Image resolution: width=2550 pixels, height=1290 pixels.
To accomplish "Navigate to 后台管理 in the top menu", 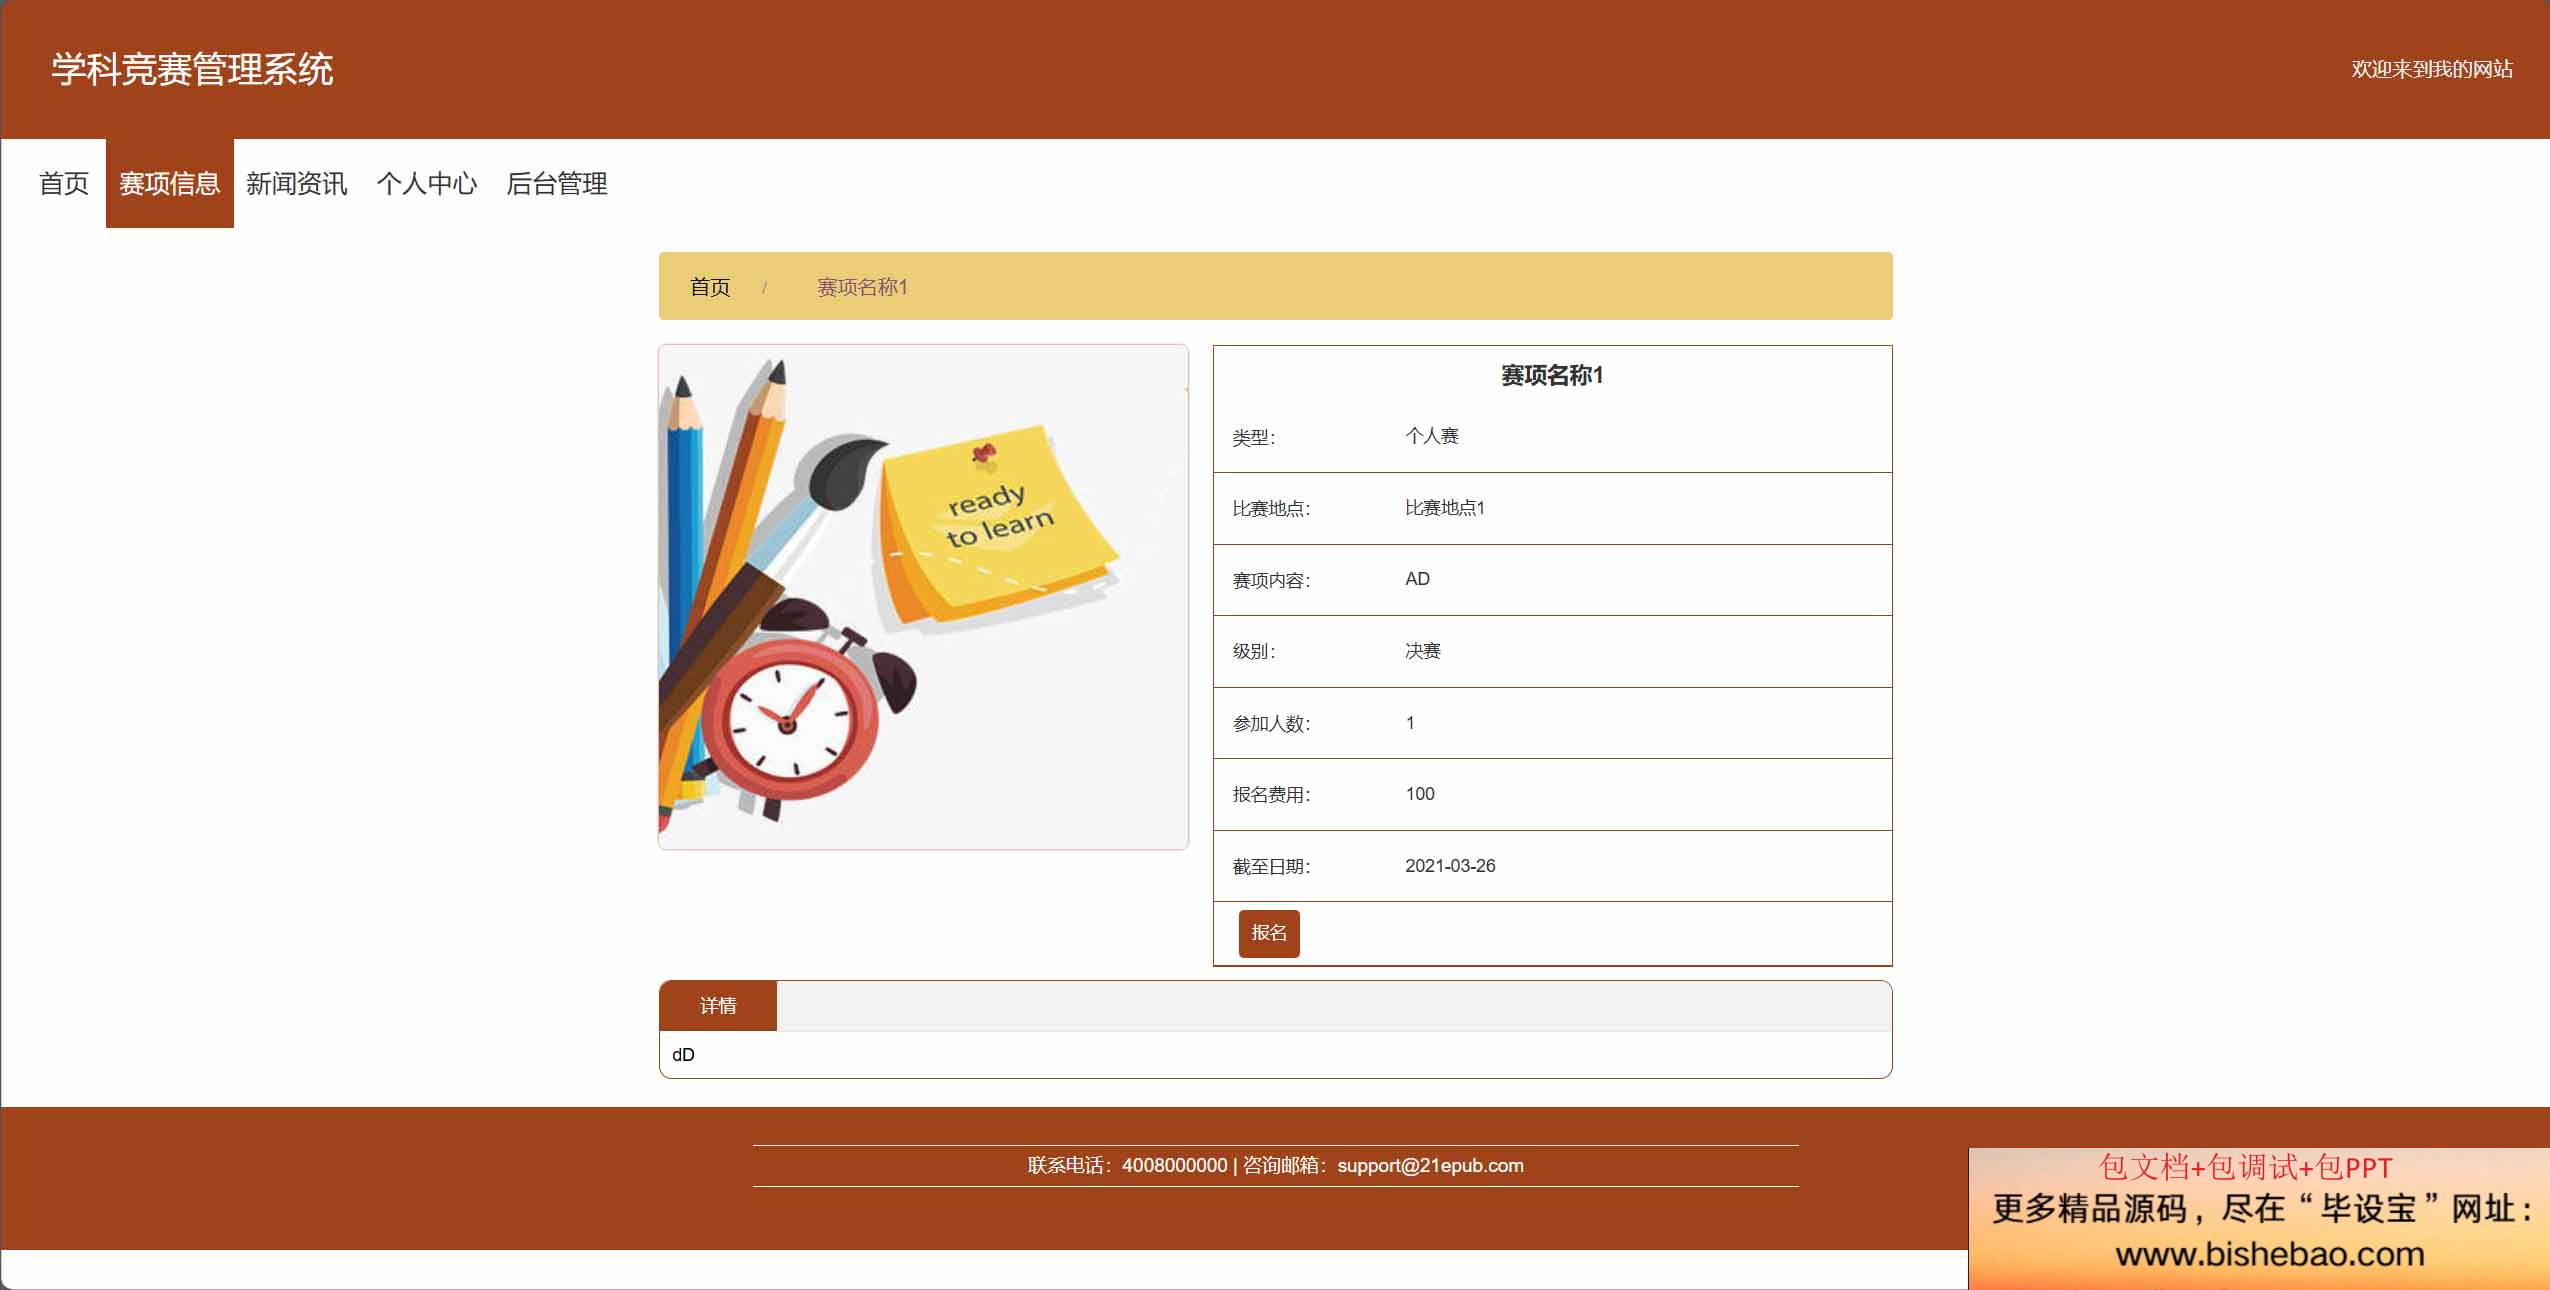I will pyautogui.click(x=556, y=184).
